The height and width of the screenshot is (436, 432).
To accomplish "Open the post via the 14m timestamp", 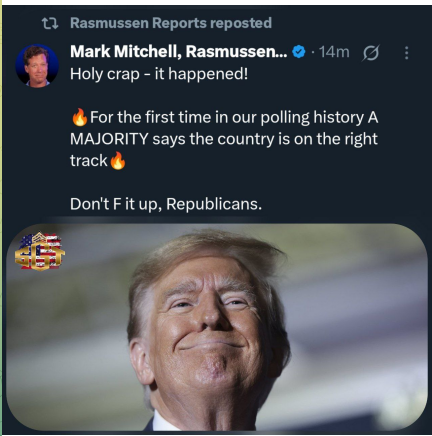I will [334, 52].
